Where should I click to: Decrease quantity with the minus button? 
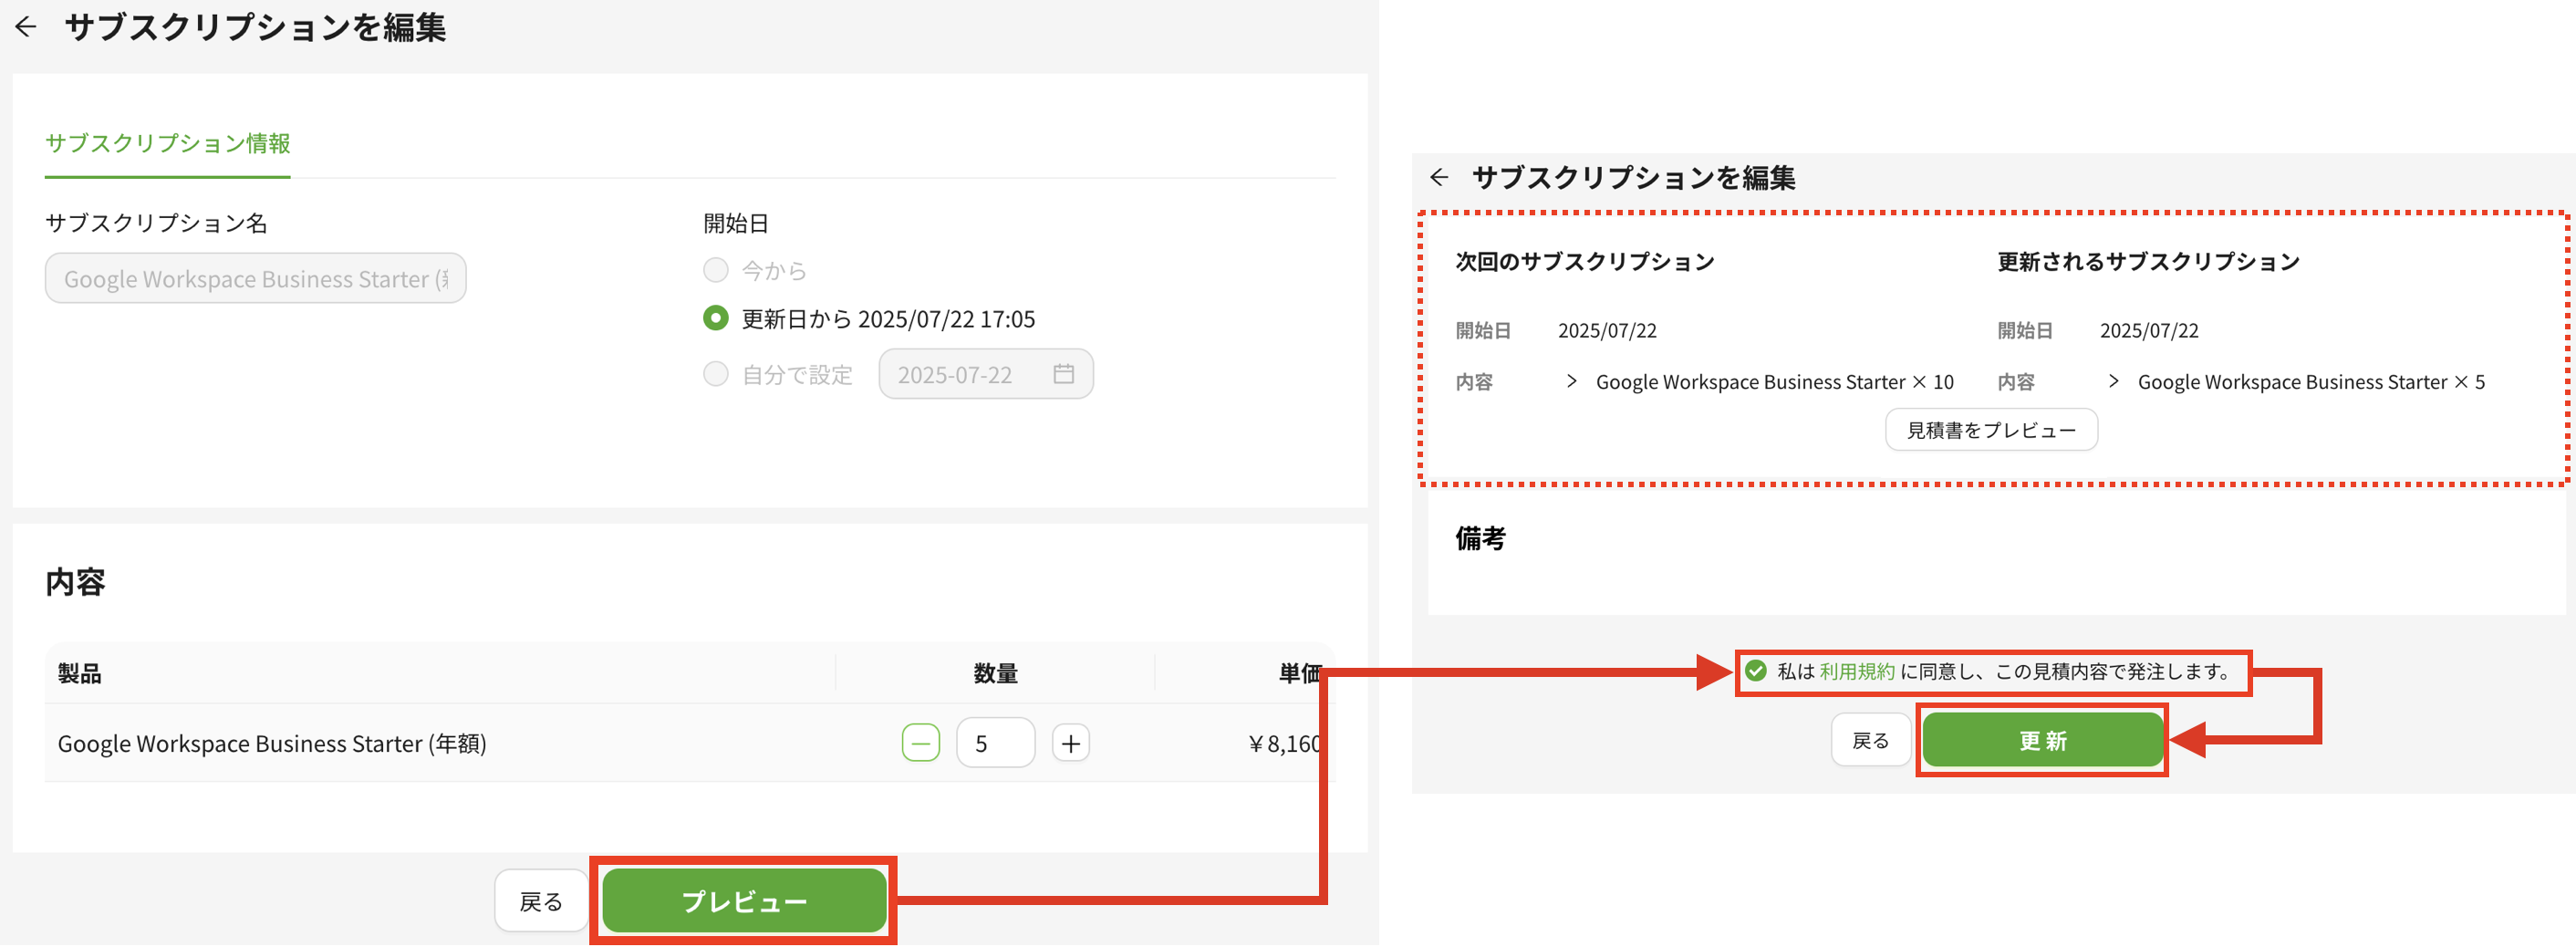[x=920, y=743]
